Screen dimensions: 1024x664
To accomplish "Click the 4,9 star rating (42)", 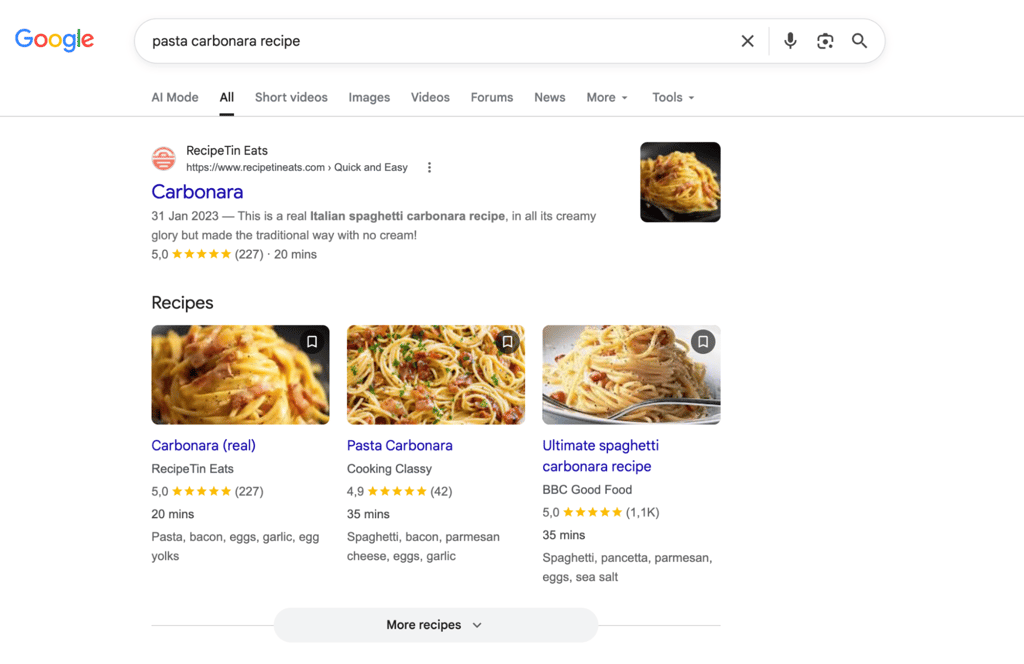I will coord(400,492).
